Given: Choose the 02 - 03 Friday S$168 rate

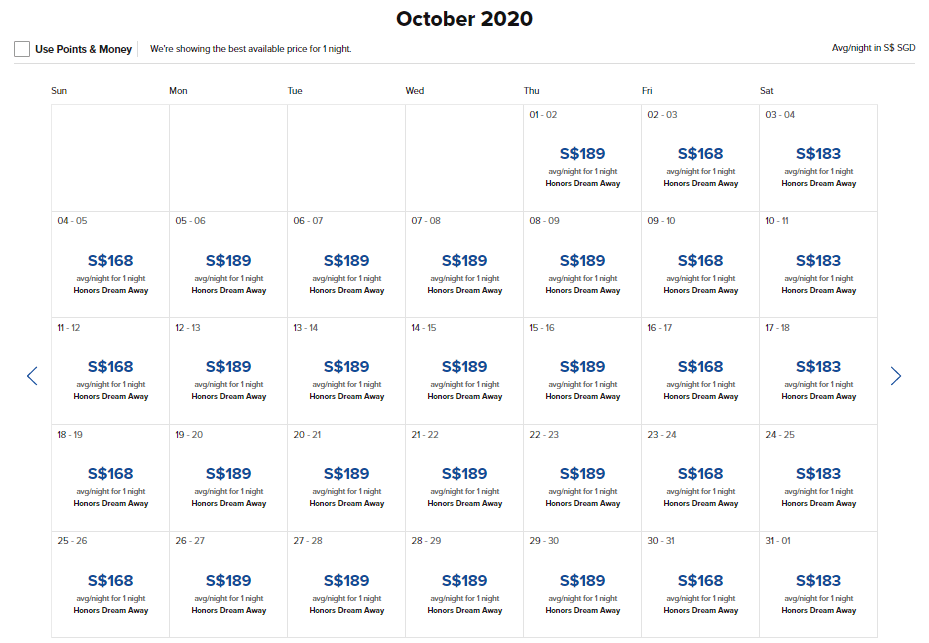Looking at the screenshot, I should click(700, 154).
